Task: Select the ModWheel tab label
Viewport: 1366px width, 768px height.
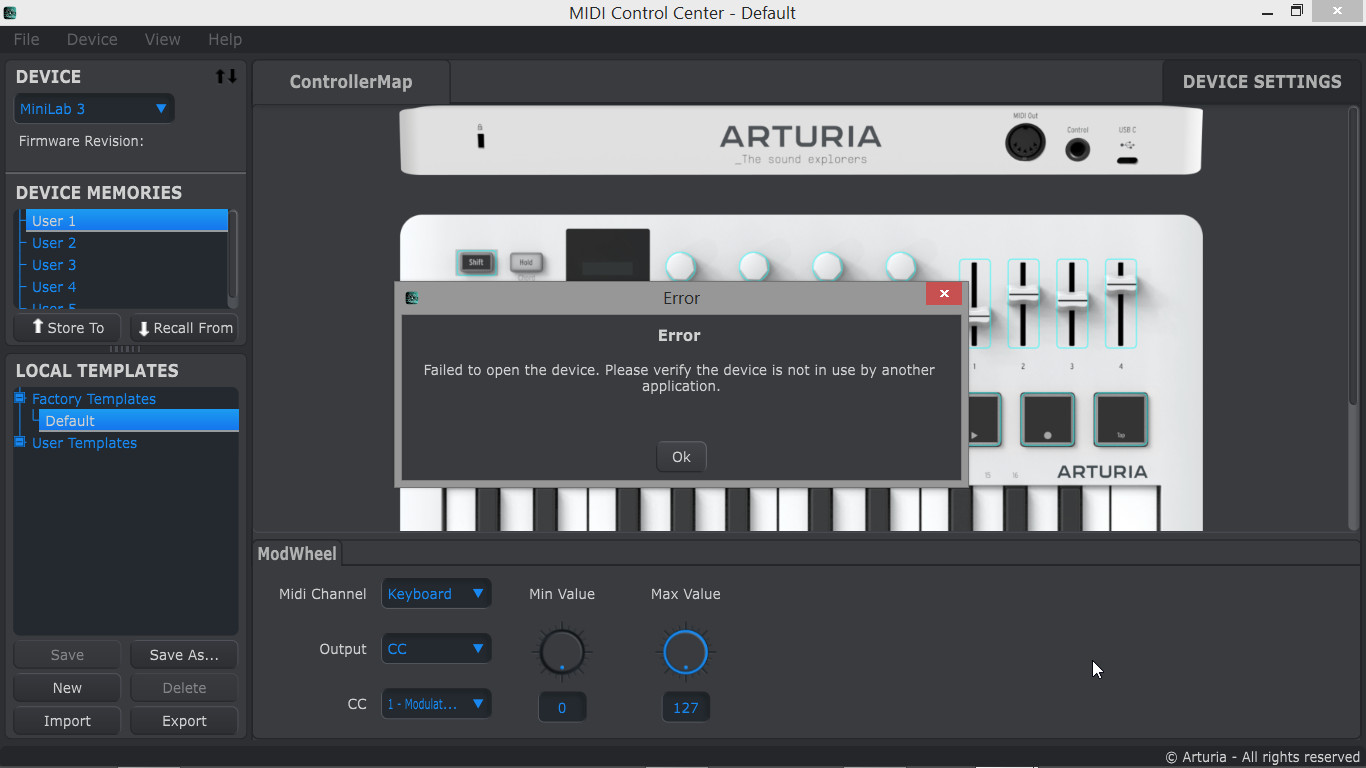Action: pyautogui.click(x=297, y=553)
